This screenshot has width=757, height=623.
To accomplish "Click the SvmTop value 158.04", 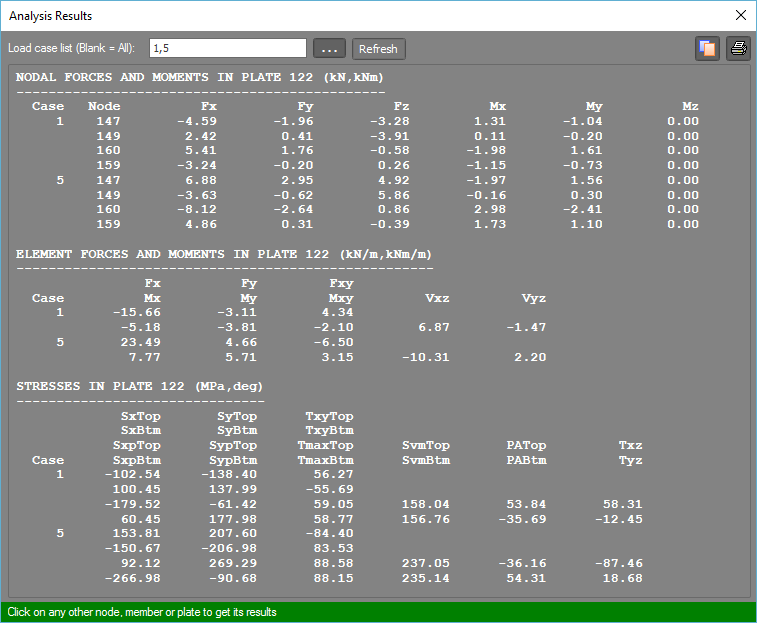I will [x=426, y=504].
